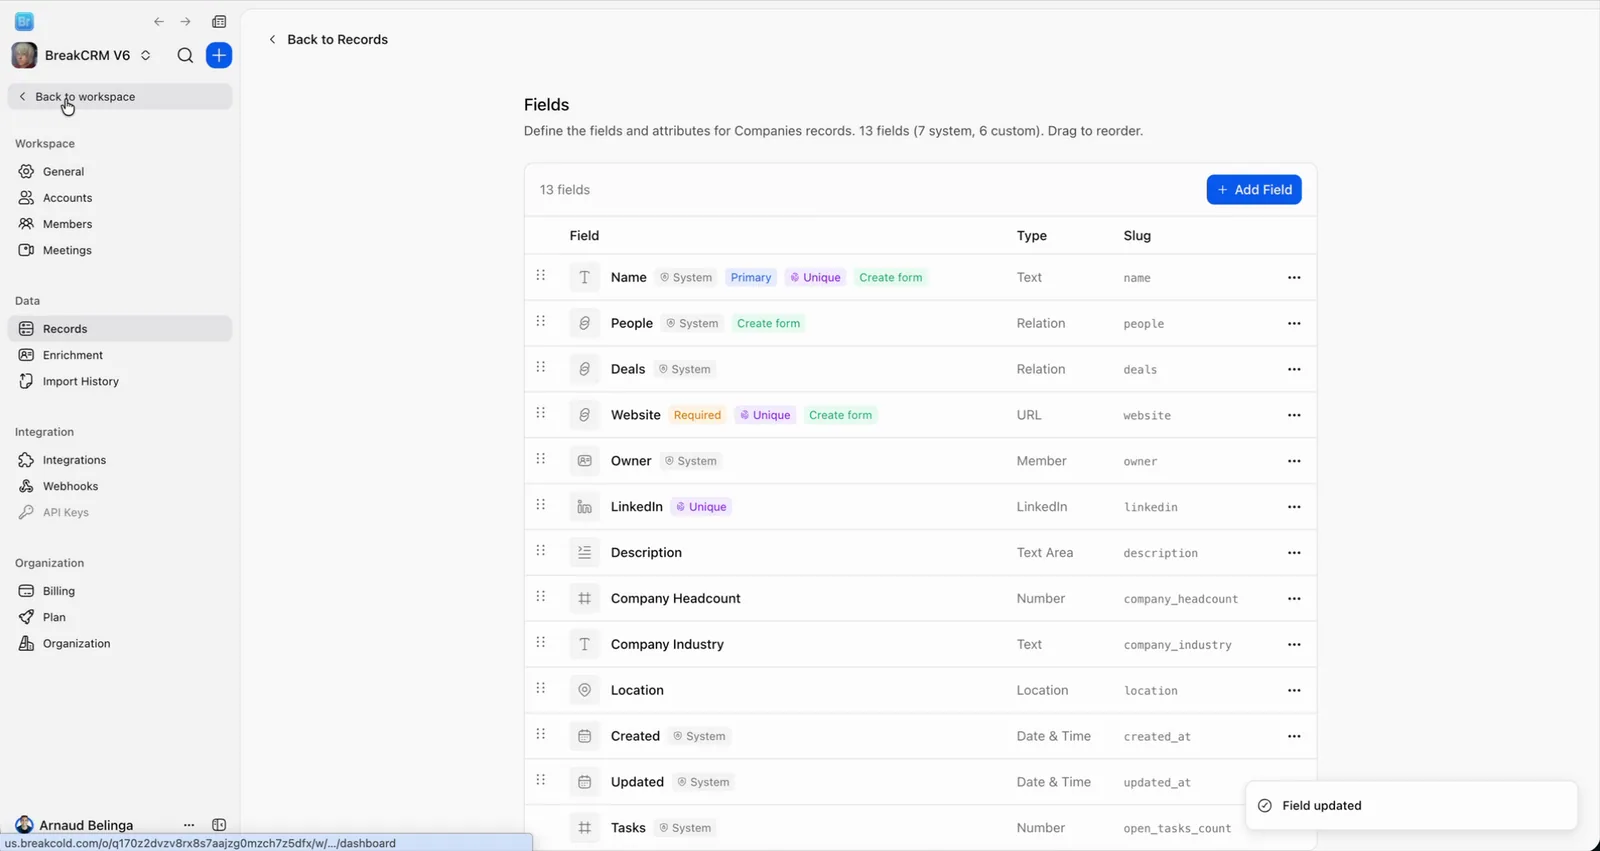
Task: Open Members settings page
Action: pyautogui.click(x=120, y=224)
